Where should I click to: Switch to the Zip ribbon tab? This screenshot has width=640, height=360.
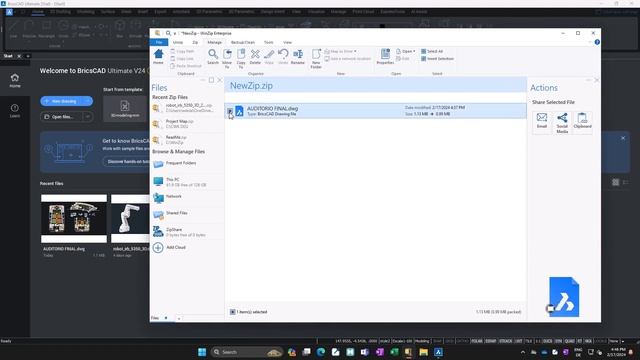click(x=195, y=42)
